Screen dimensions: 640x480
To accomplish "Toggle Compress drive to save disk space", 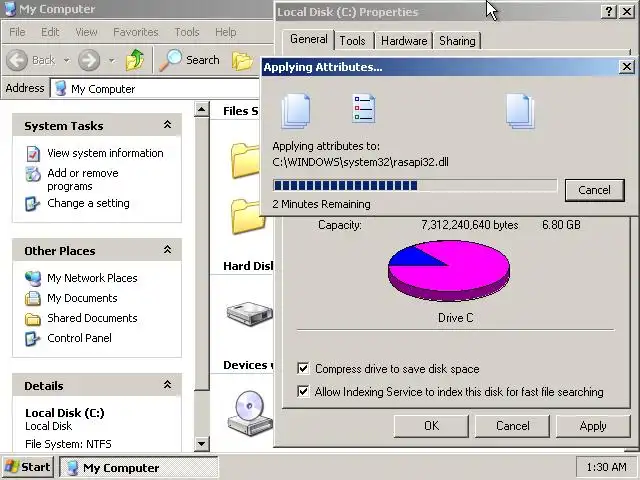I will (303, 369).
